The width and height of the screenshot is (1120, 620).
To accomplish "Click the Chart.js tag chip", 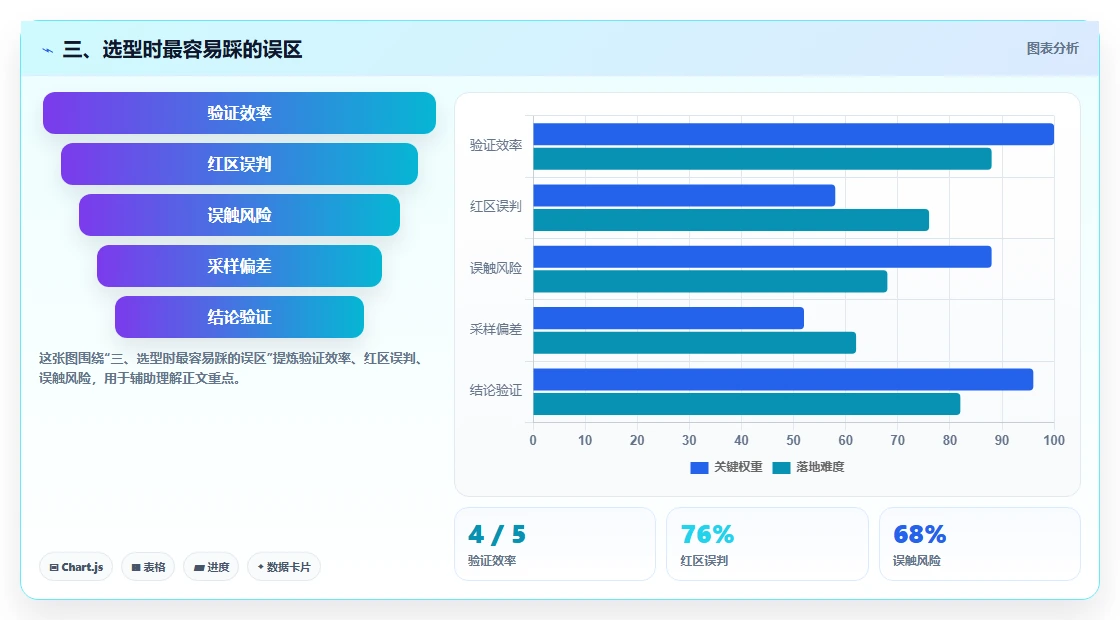I will [x=76, y=567].
